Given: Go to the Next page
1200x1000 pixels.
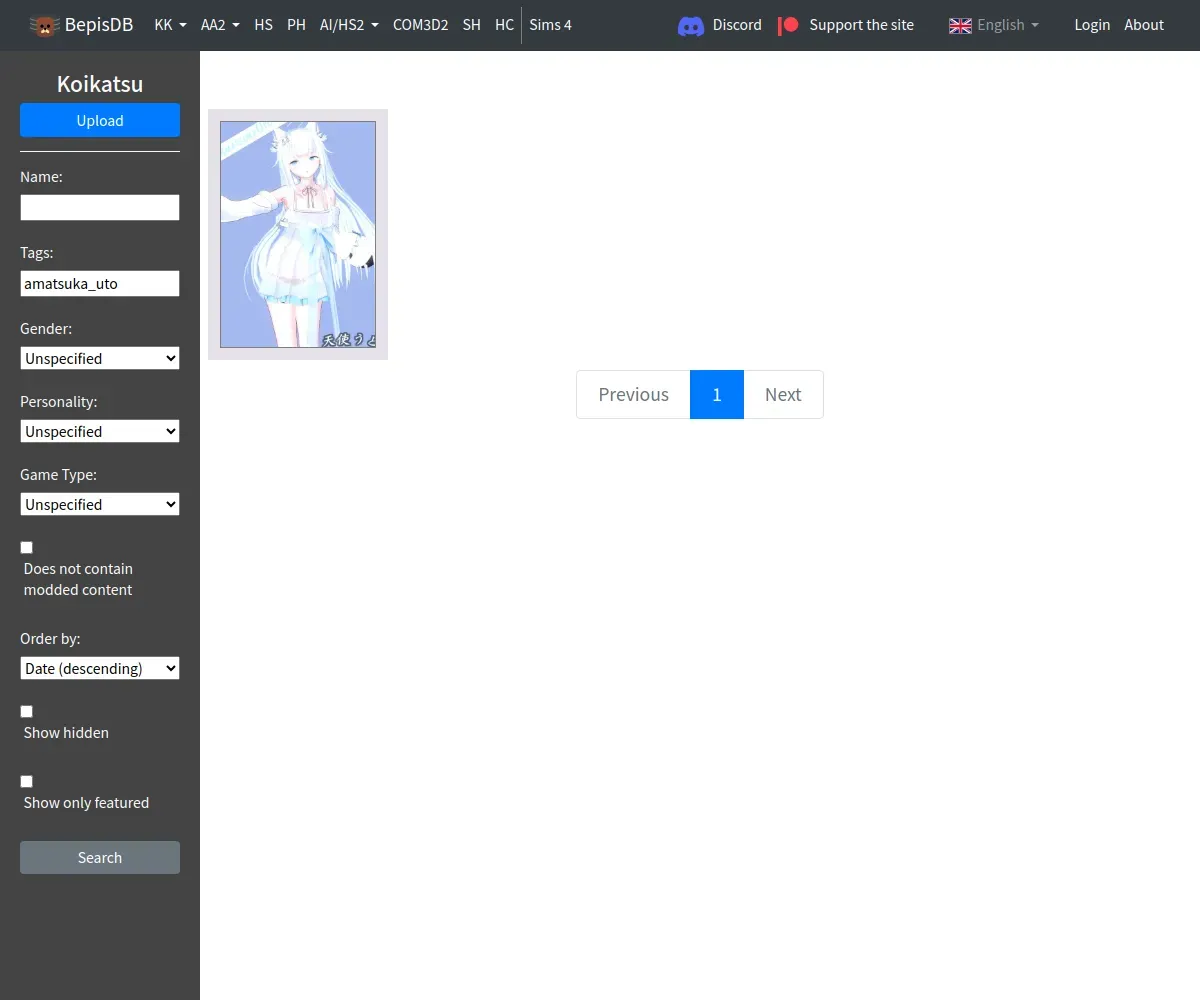Looking at the screenshot, I should point(783,394).
